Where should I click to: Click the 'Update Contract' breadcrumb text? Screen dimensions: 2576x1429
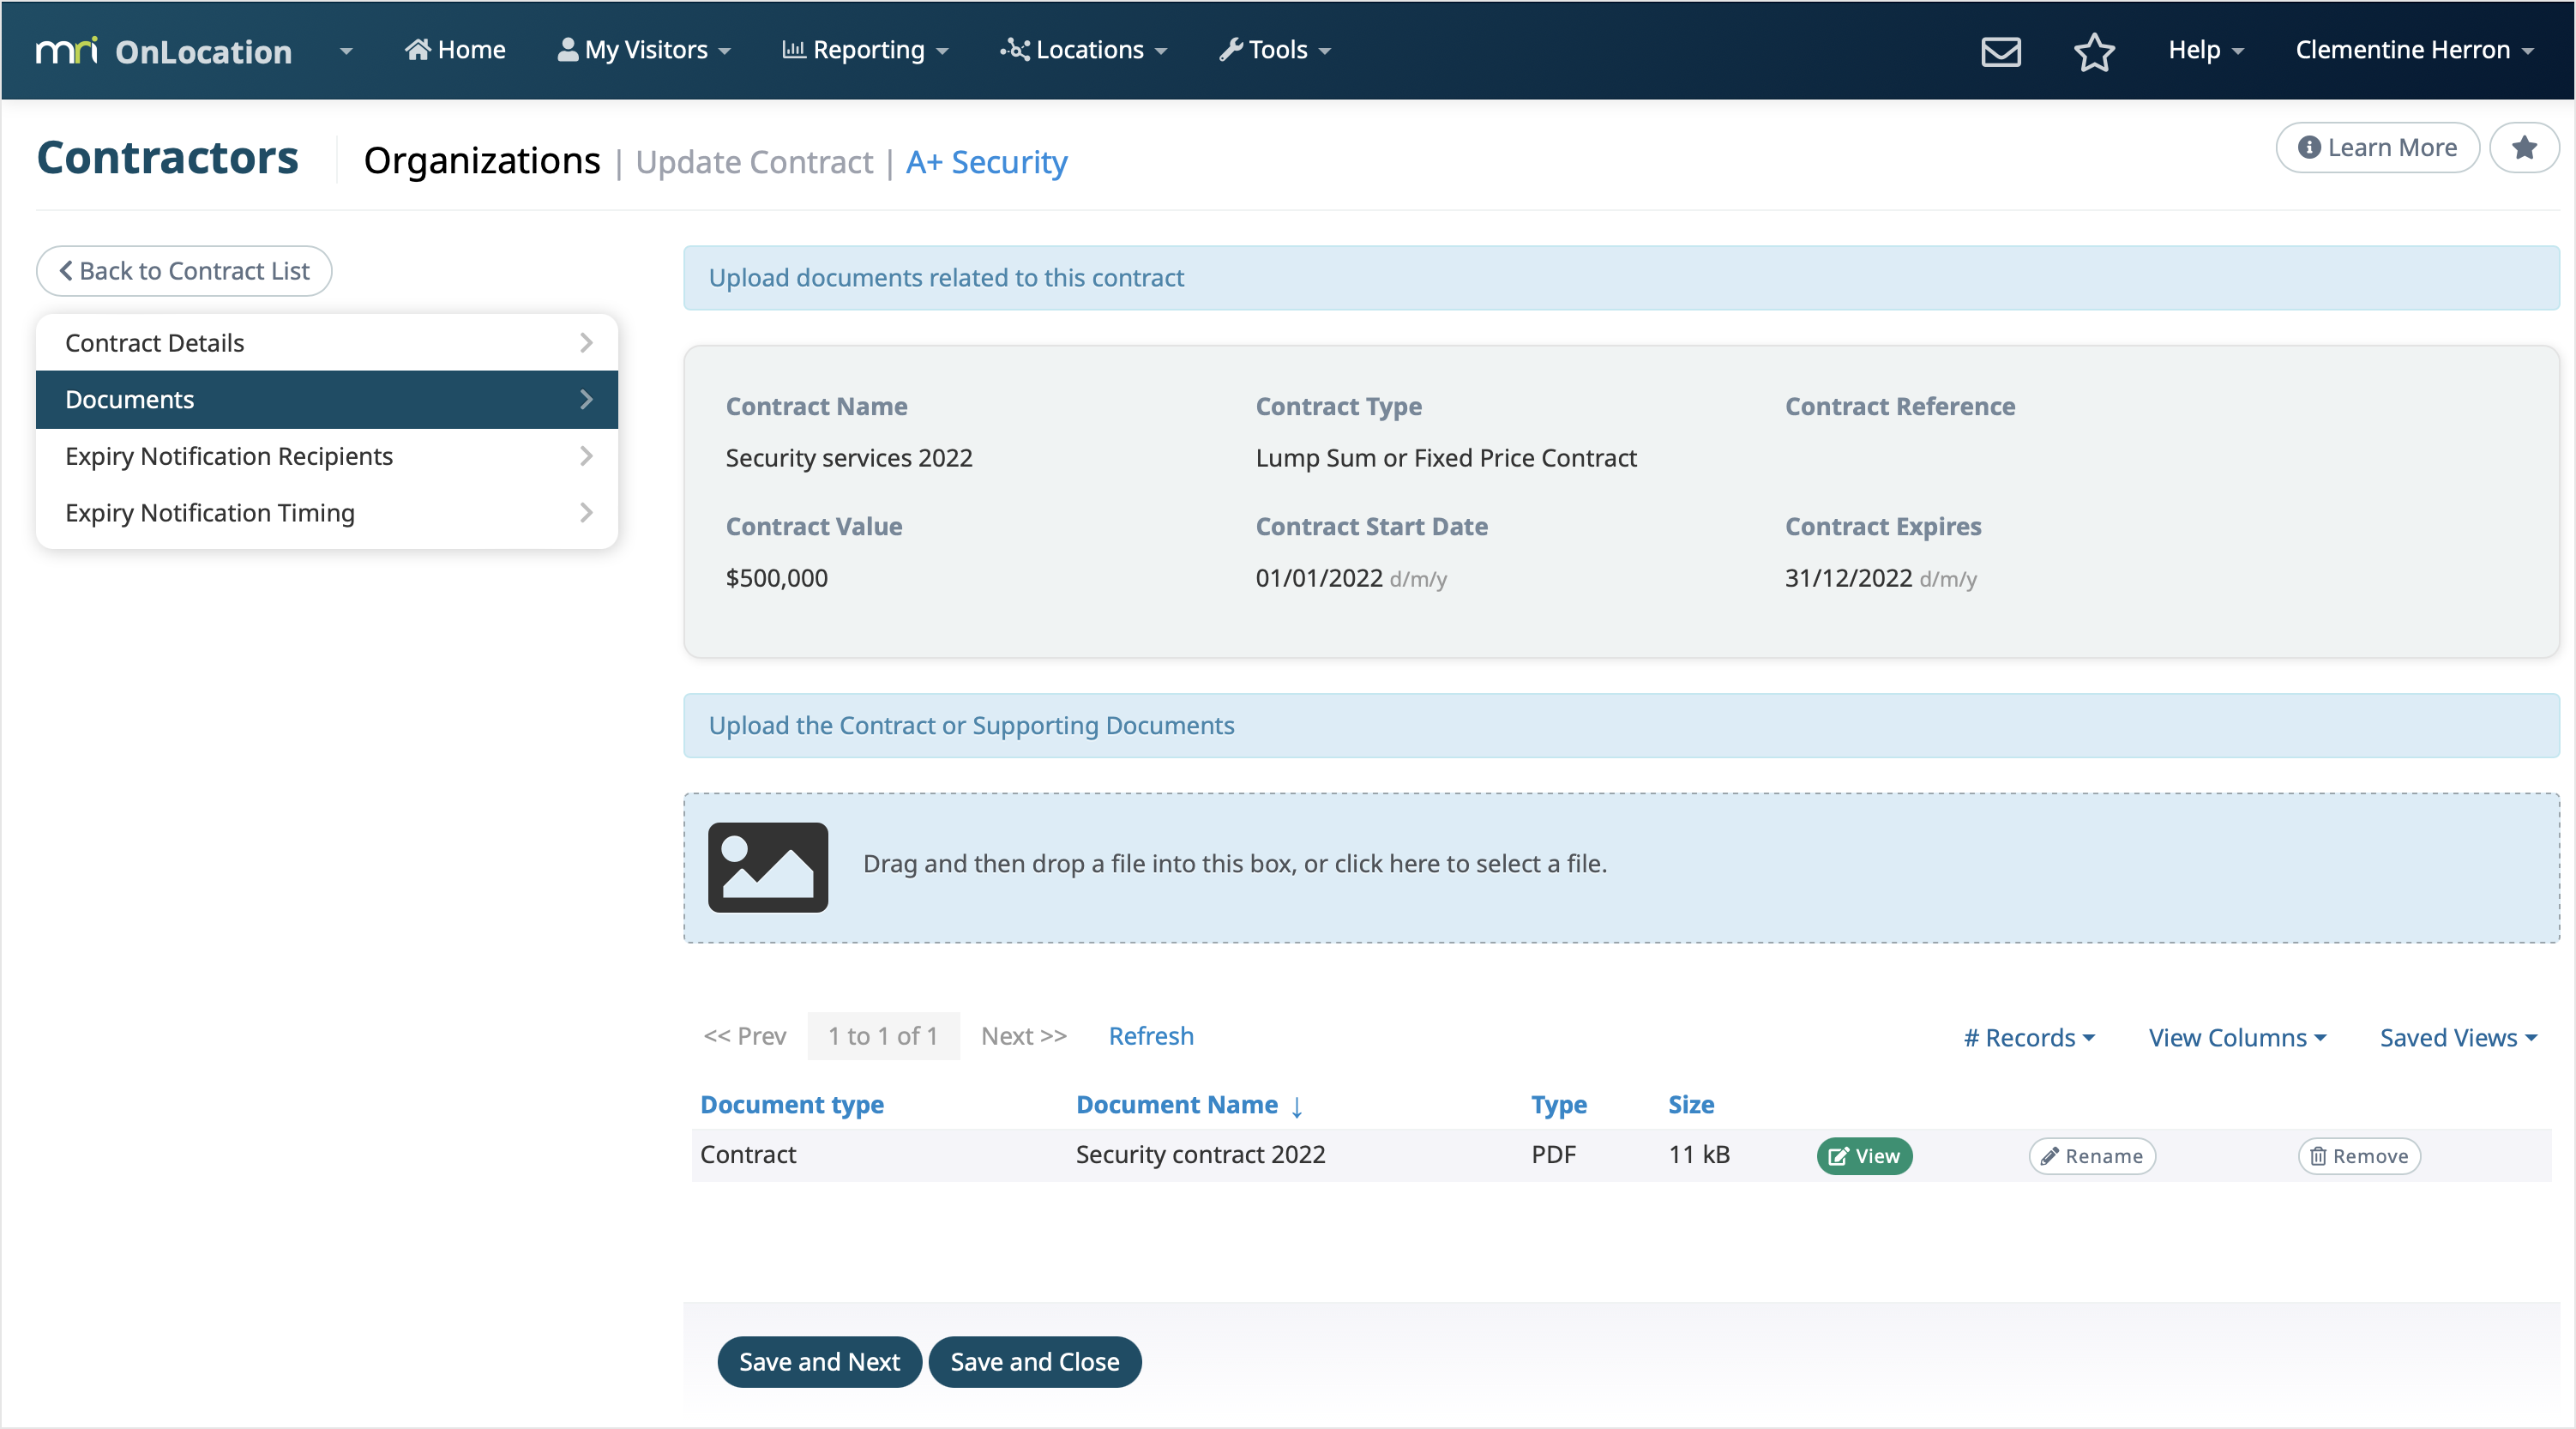click(754, 162)
